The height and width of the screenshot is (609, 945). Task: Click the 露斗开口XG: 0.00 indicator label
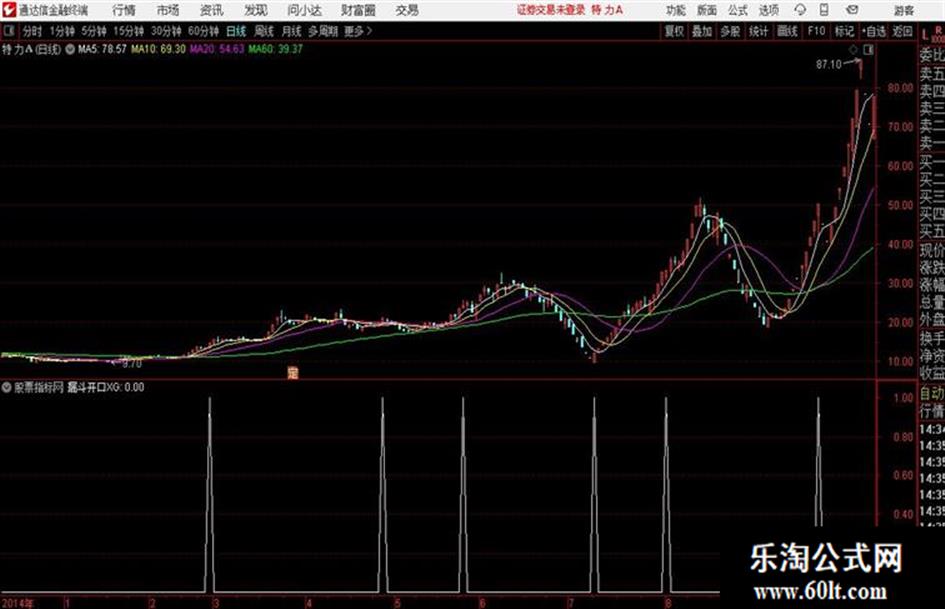click(105, 387)
